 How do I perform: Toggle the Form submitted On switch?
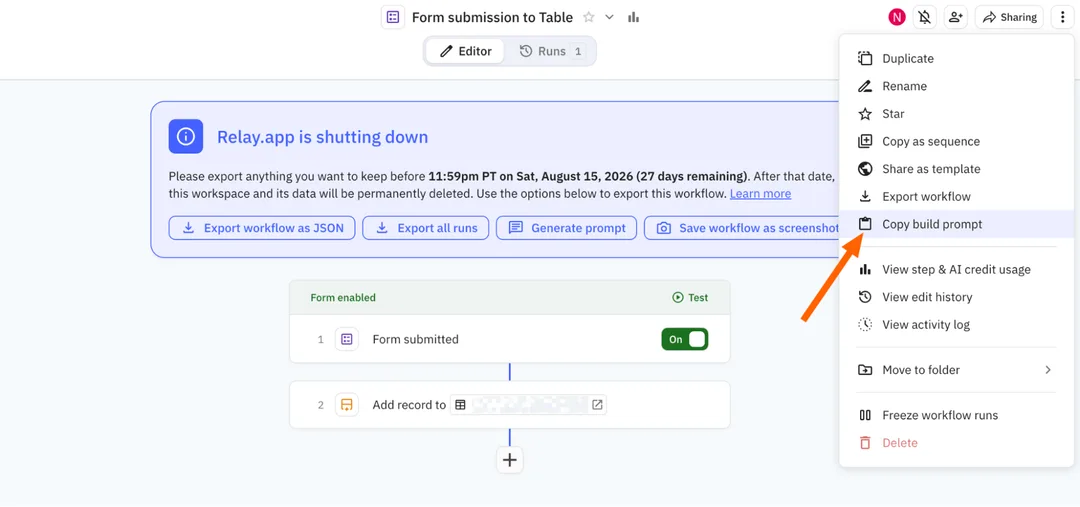coord(685,339)
